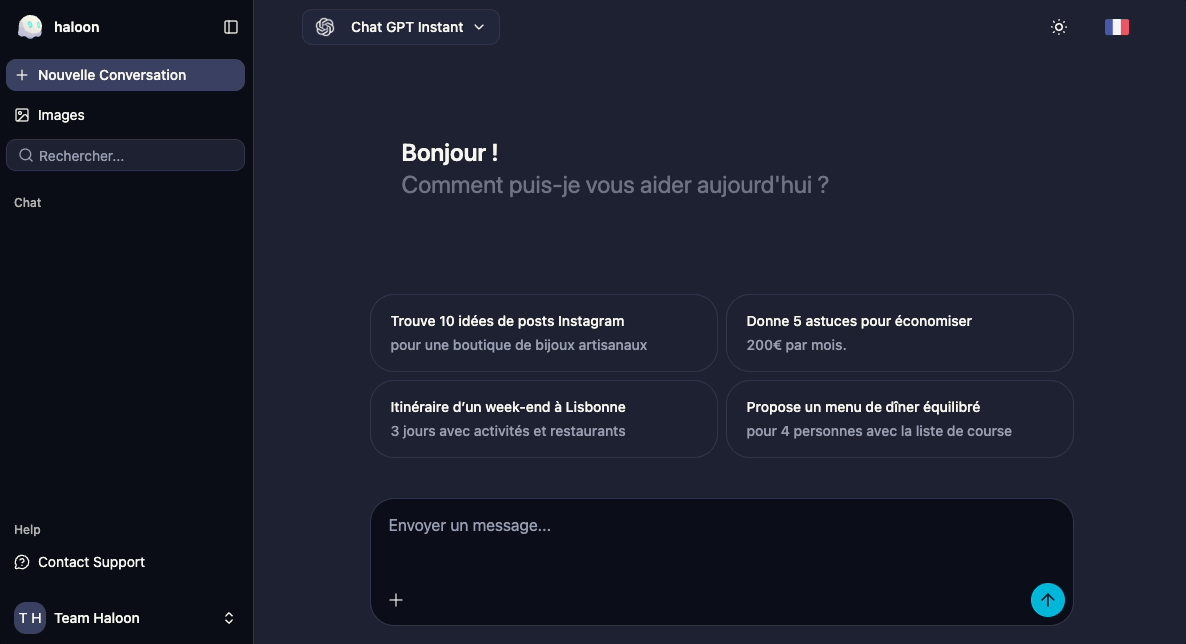The image size is (1186, 644).
Task: Click the Rechercher search field
Action: point(135,156)
